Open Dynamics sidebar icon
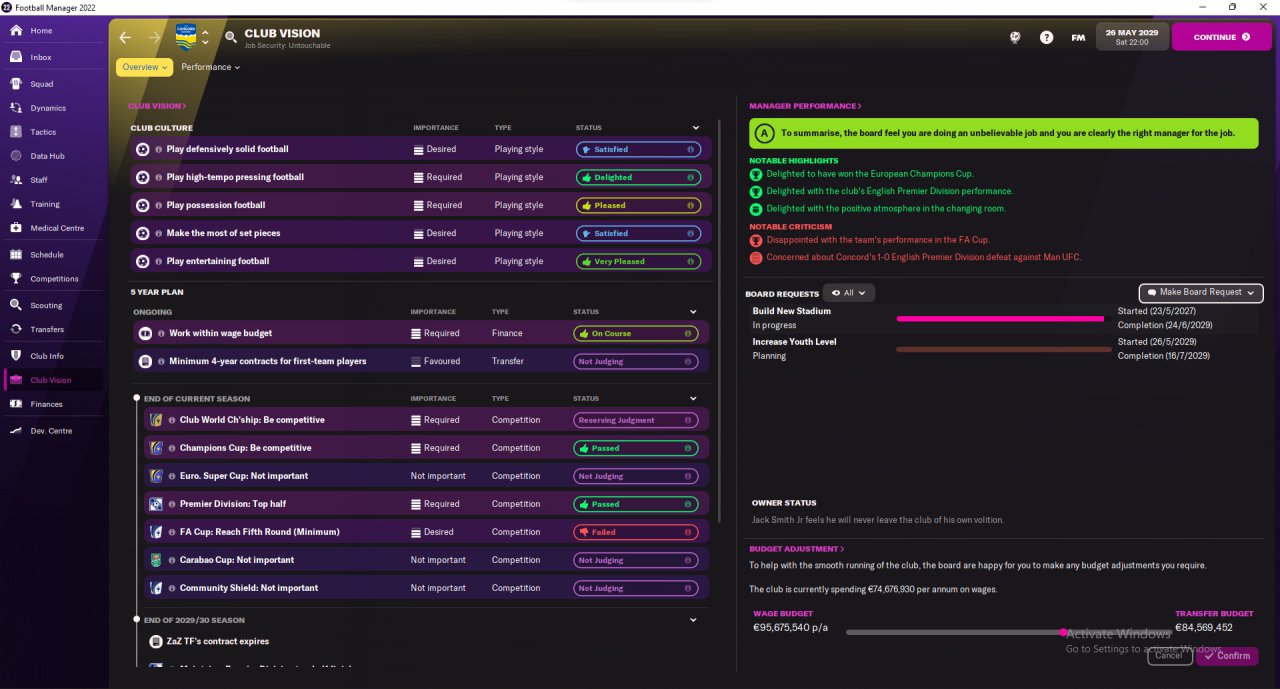Image resolution: width=1280 pixels, height=689 pixels. [x=16, y=108]
